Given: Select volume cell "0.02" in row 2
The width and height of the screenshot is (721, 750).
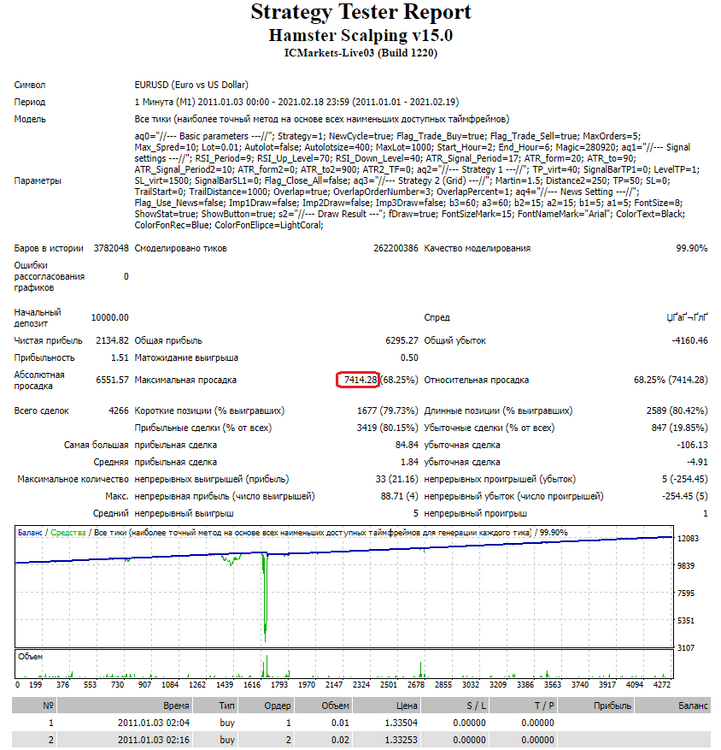Looking at the screenshot, I should pos(340,740).
